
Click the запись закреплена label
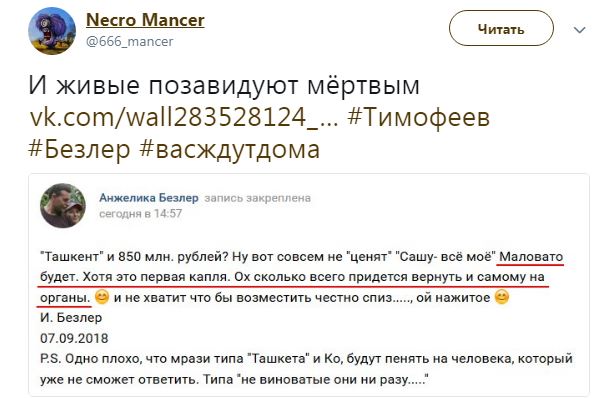tap(258, 198)
